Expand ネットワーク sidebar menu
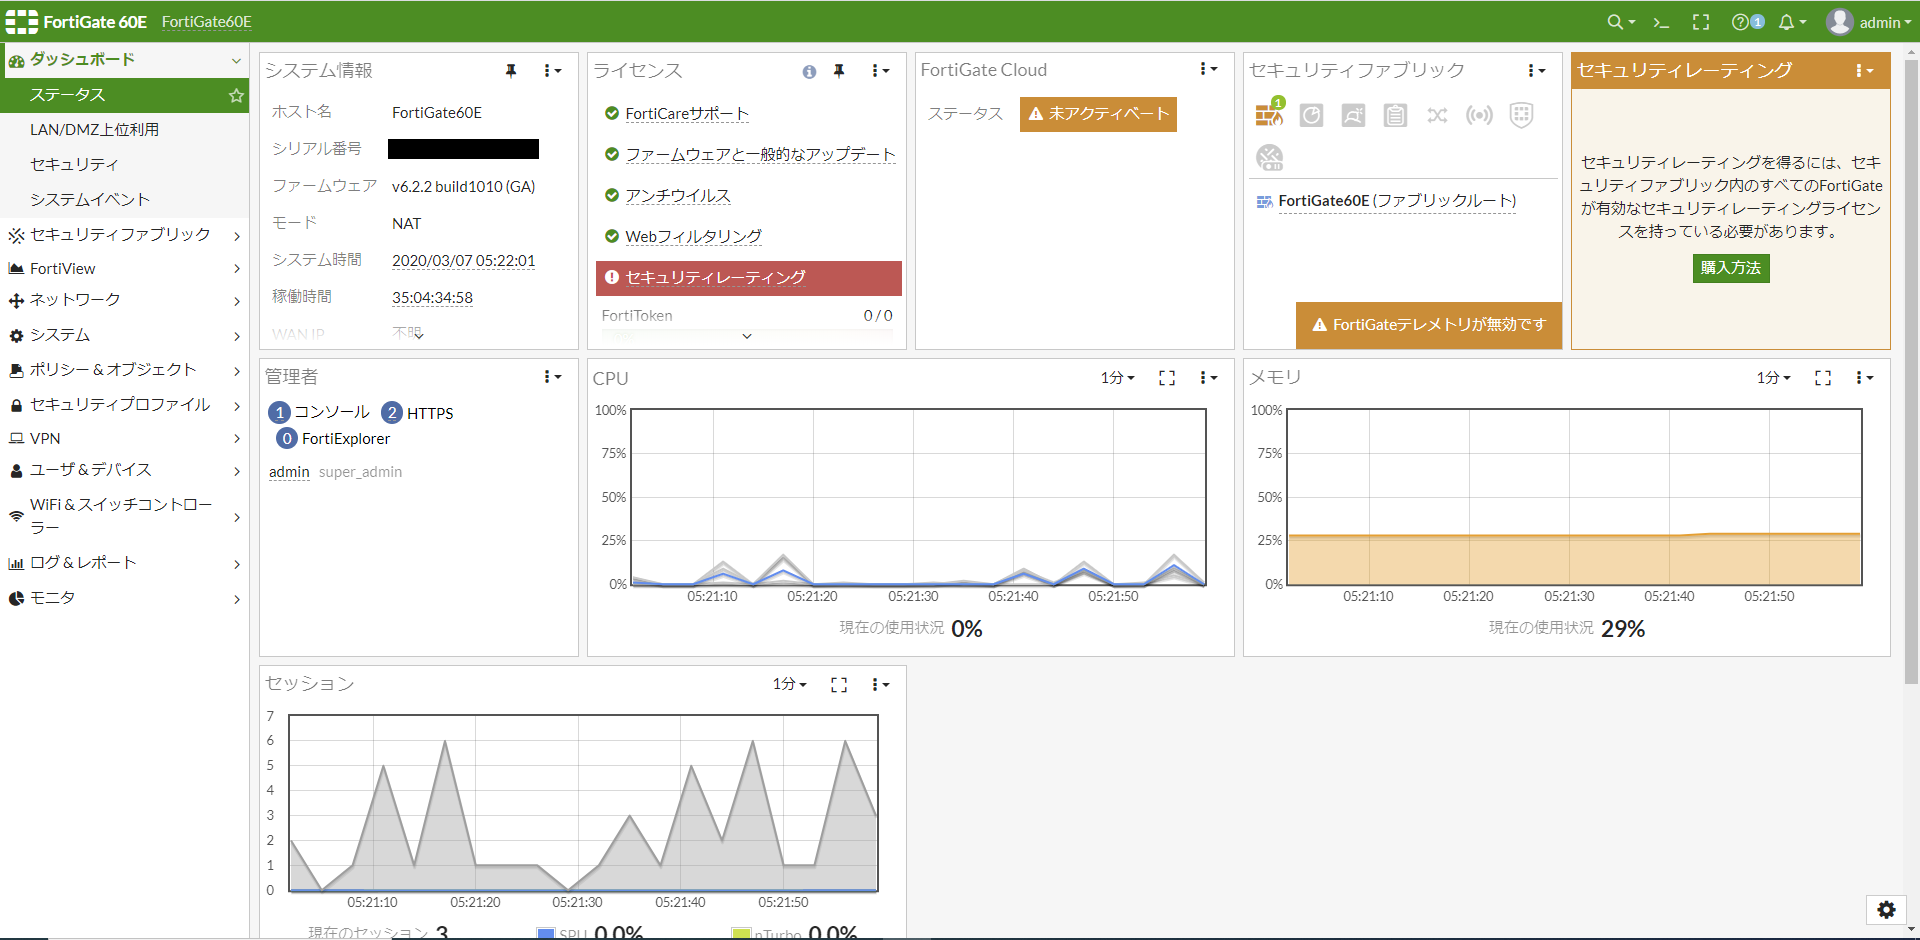The height and width of the screenshot is (940, 1920). click(124, 300)
